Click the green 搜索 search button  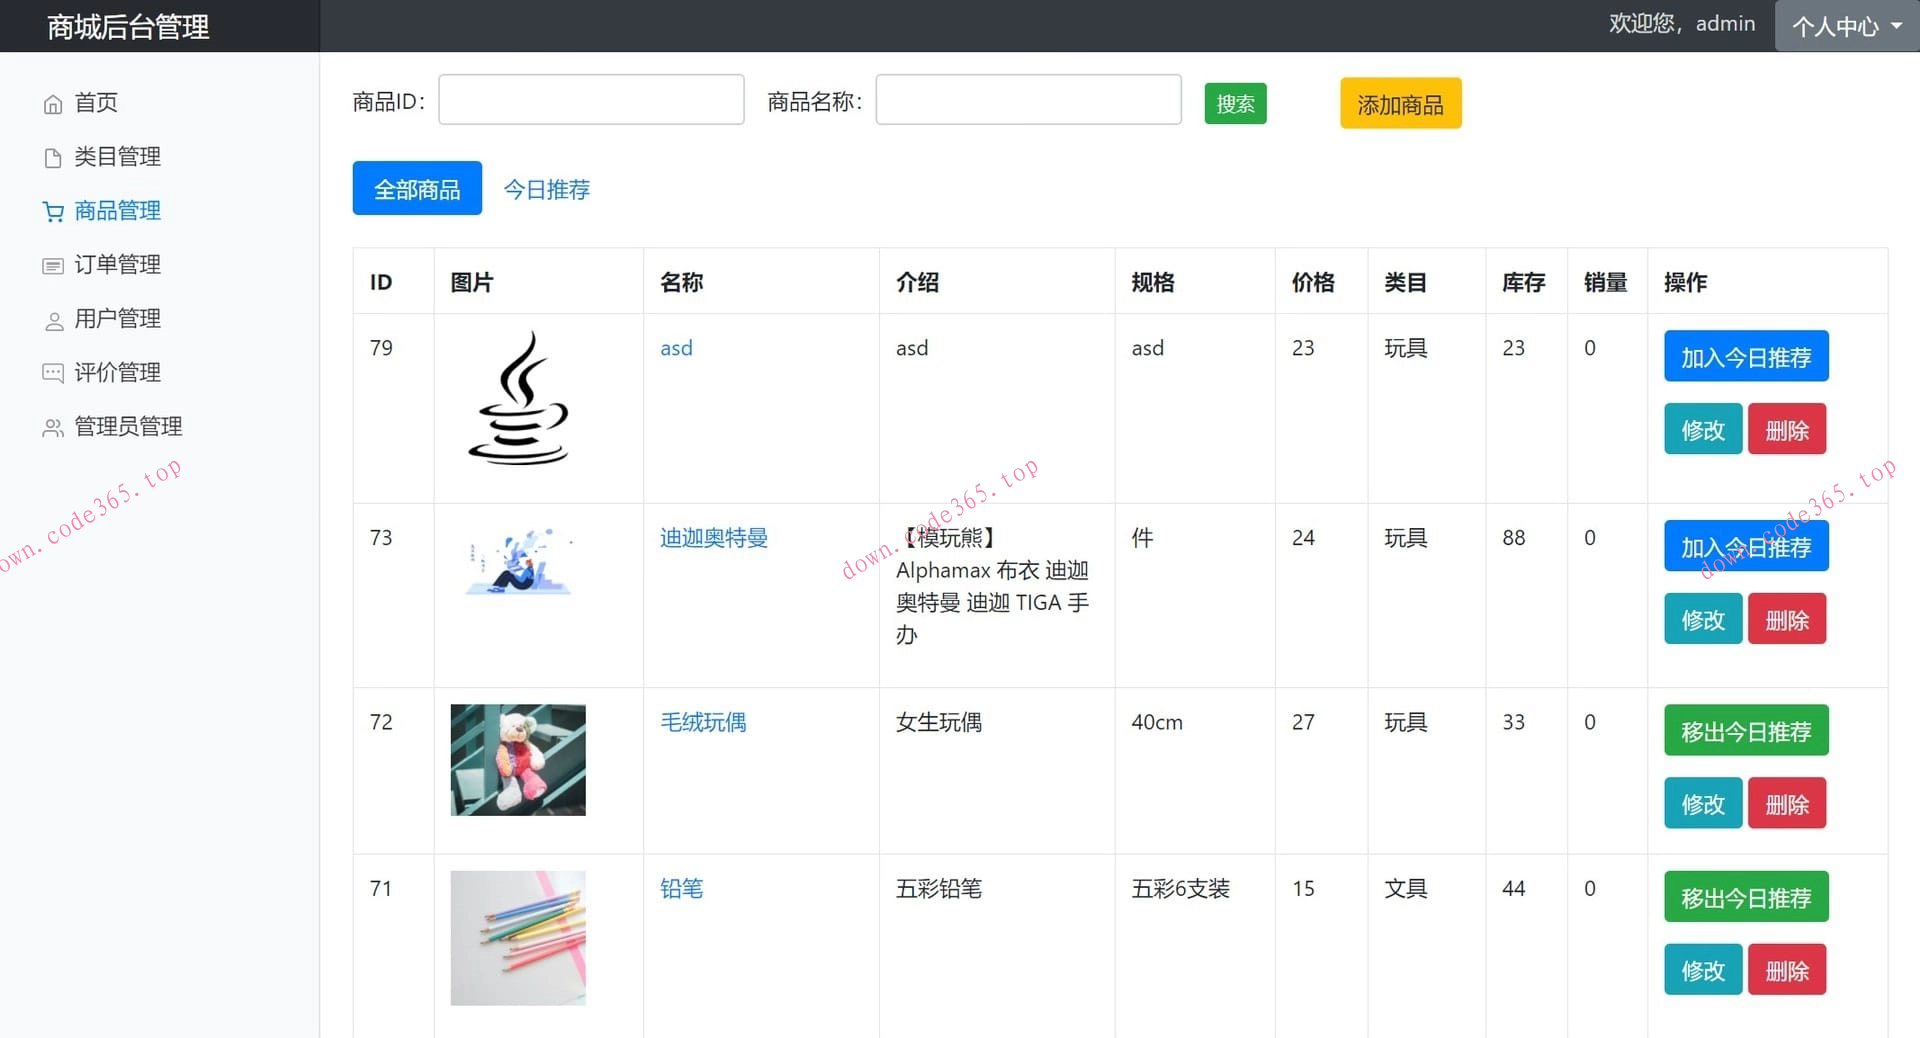click(x=1235, y=103)
